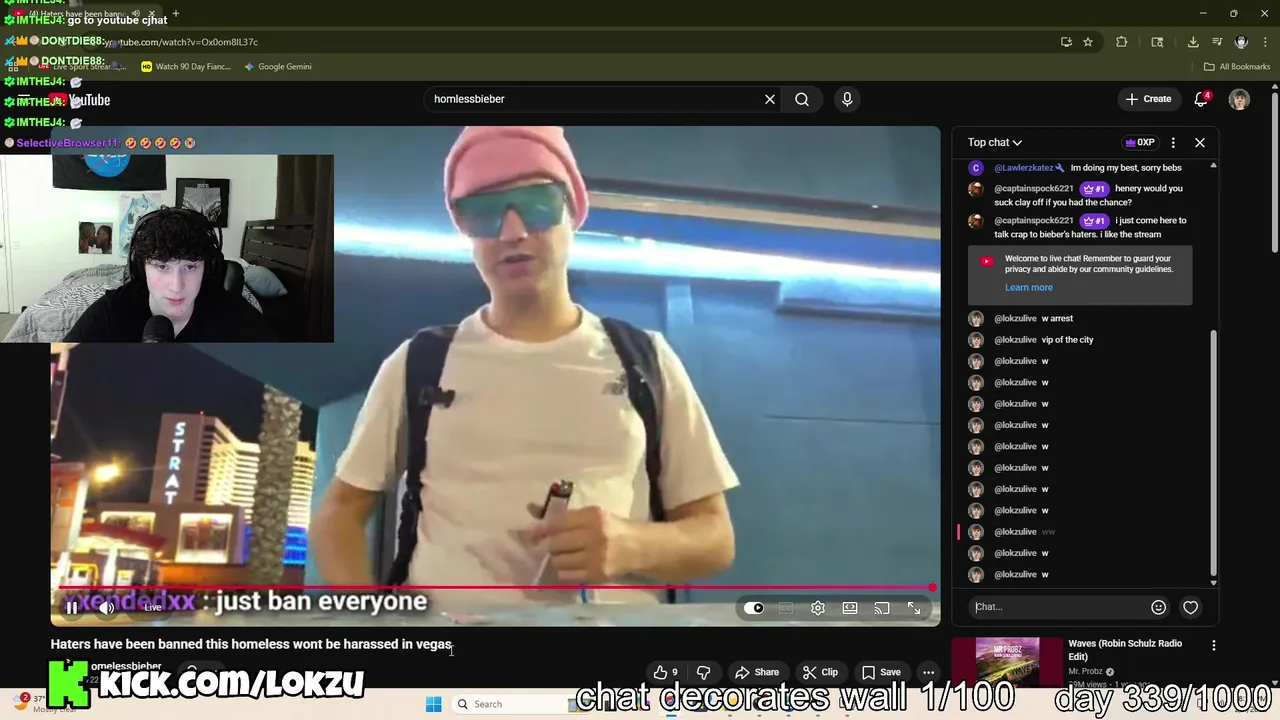Dislike the video with thumbs down
Viewport: 1280px width, 720px height.
[x=703, y=672]
